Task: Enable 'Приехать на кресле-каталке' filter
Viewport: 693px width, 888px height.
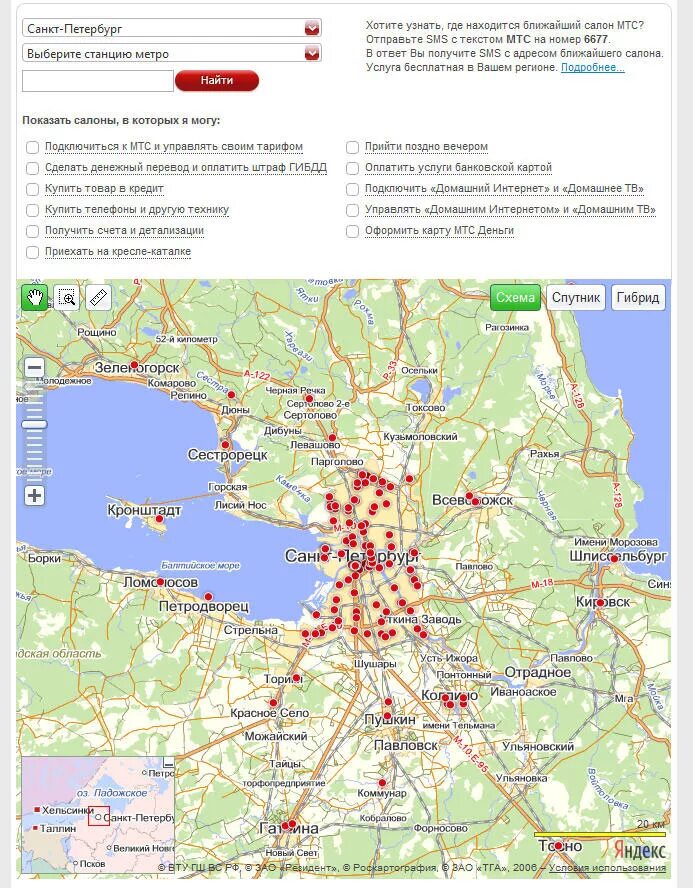Action: [x=32, y=252]
